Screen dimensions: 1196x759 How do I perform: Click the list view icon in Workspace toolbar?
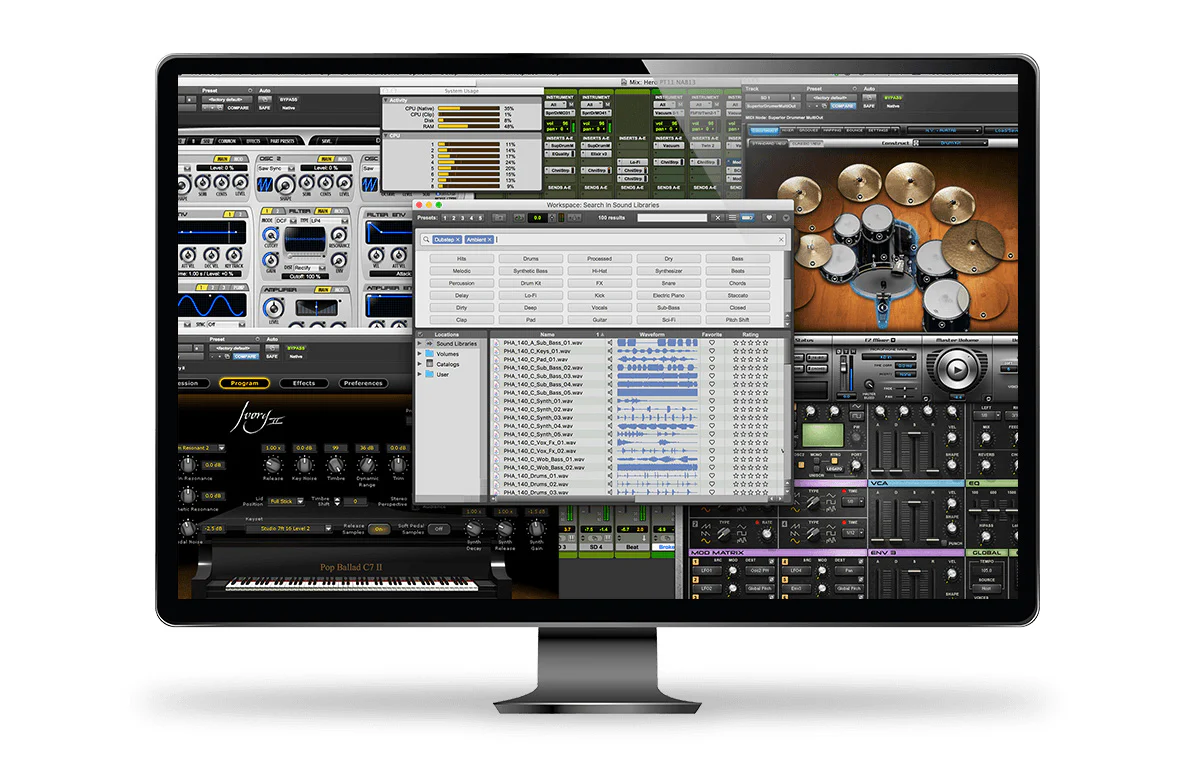(732, 217)
